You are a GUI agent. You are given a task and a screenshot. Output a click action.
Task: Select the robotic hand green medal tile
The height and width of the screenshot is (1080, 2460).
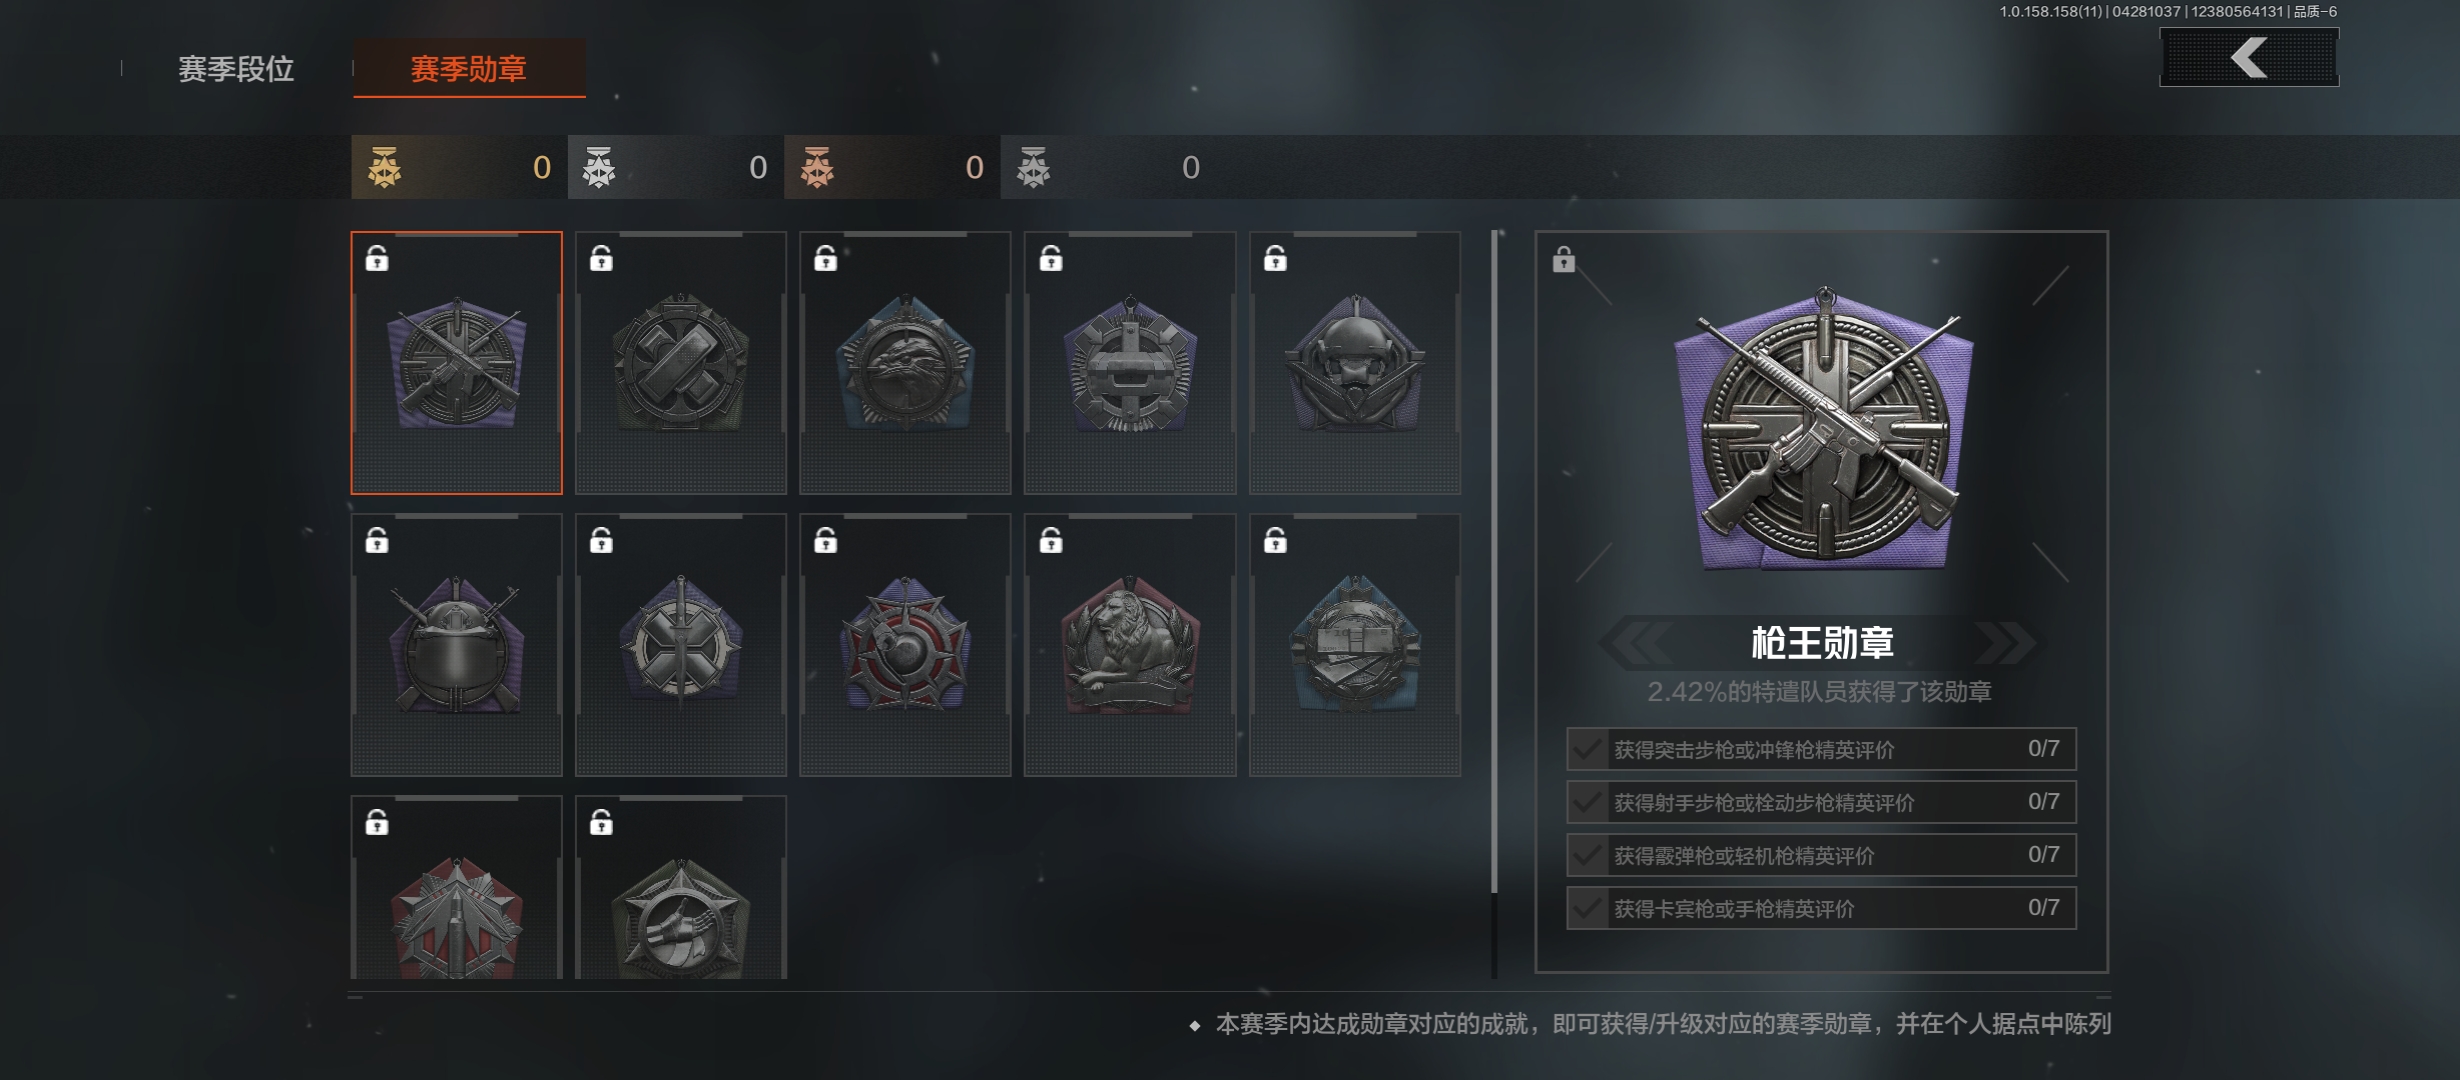tap(681, 887)
